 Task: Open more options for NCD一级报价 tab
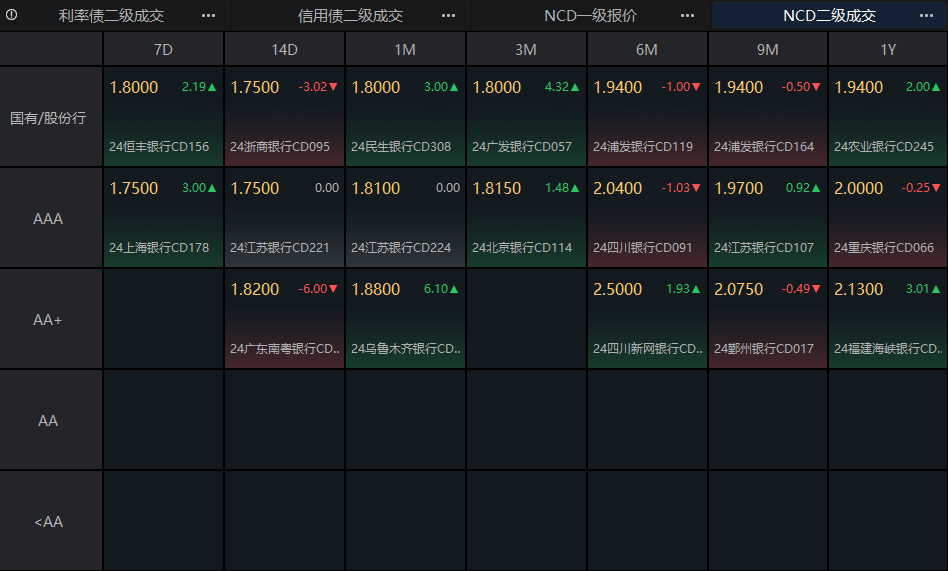687,16
